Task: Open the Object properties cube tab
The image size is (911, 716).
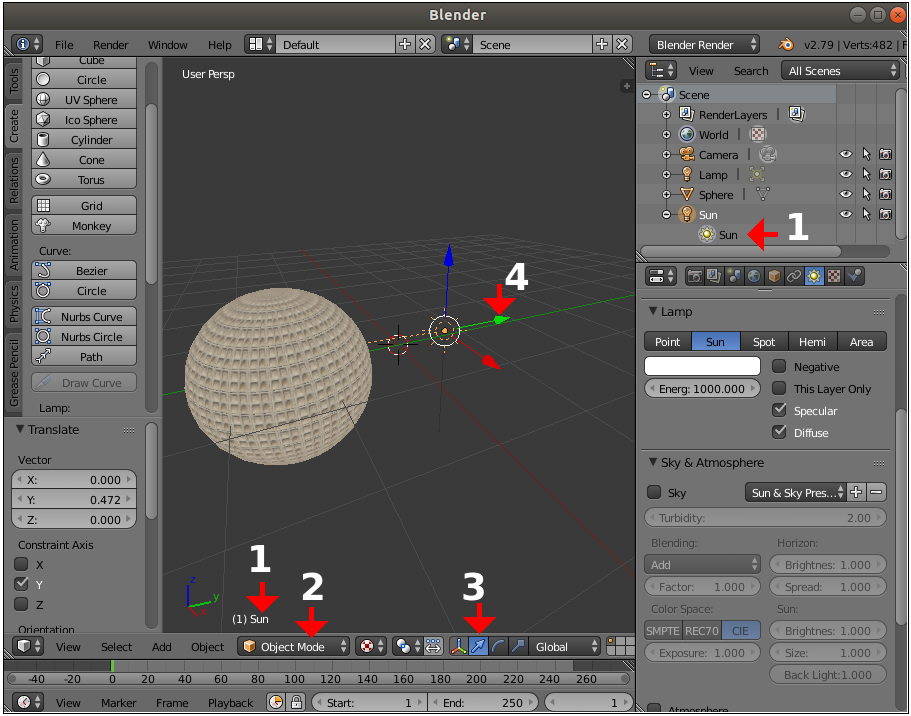Action: click(x=774, y=276)
